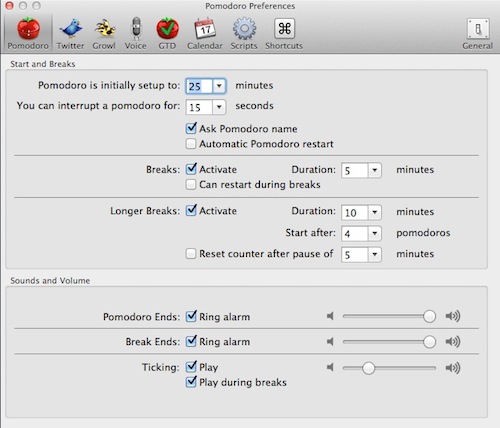Screen dimensions: 500x428
Task: Click high-volume speaker icon for Ticking
Action: click(x=453, y=368)
